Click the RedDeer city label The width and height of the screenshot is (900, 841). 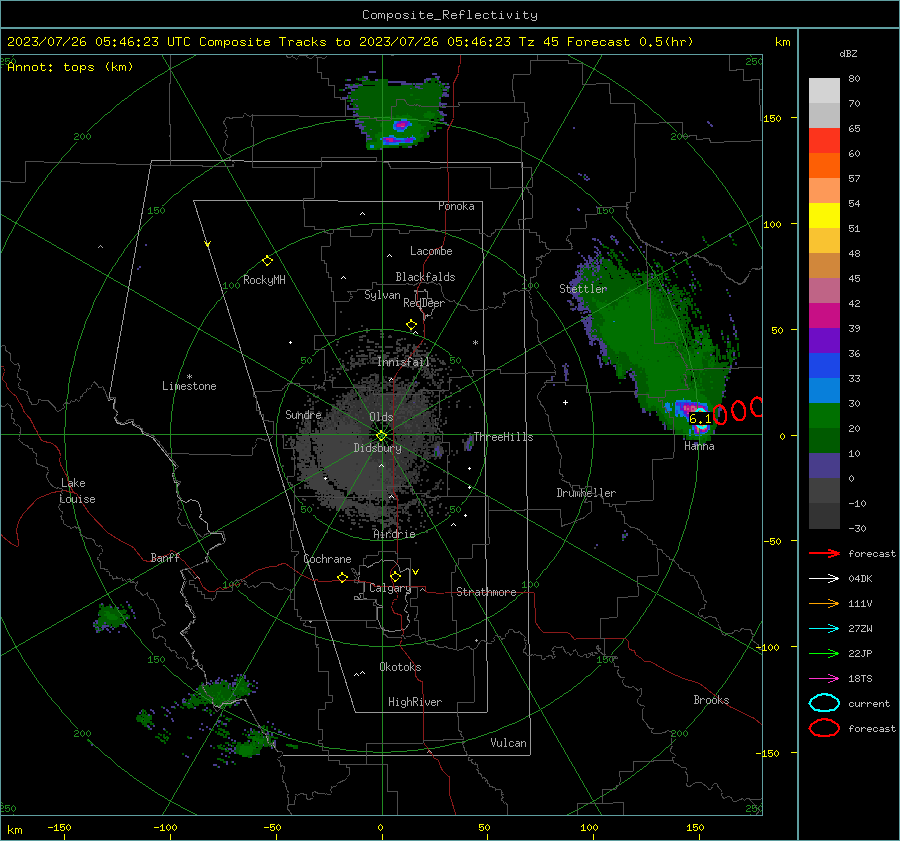click(424, 303)
